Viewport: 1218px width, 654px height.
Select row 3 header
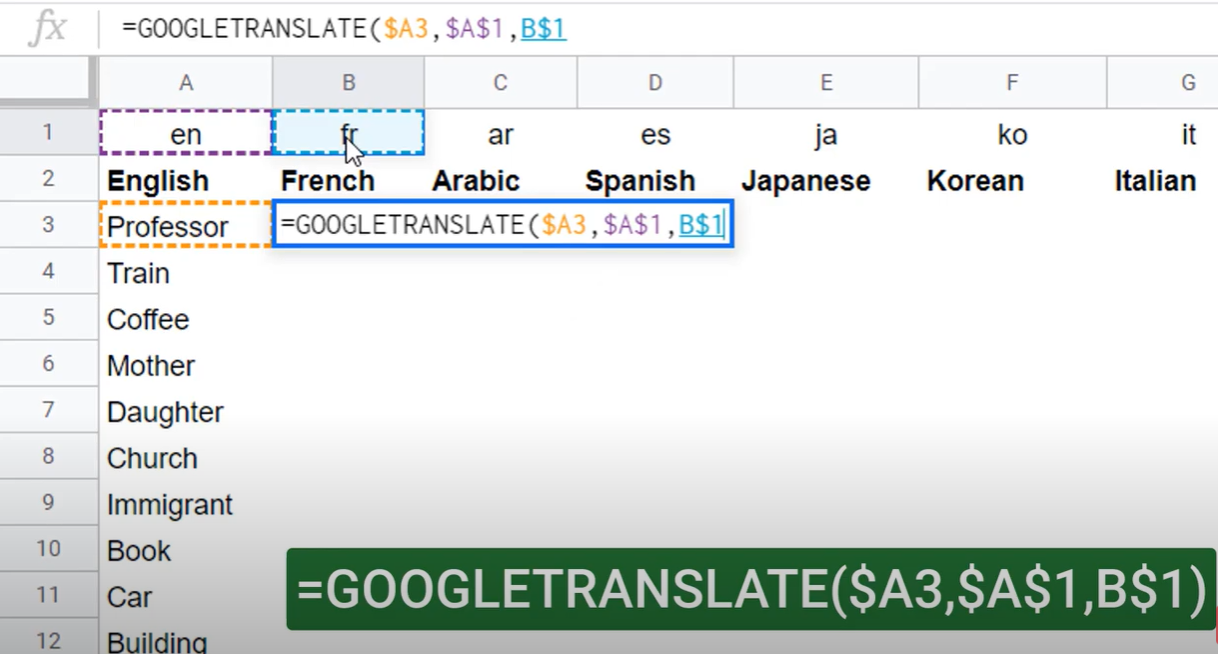(48, 224)
